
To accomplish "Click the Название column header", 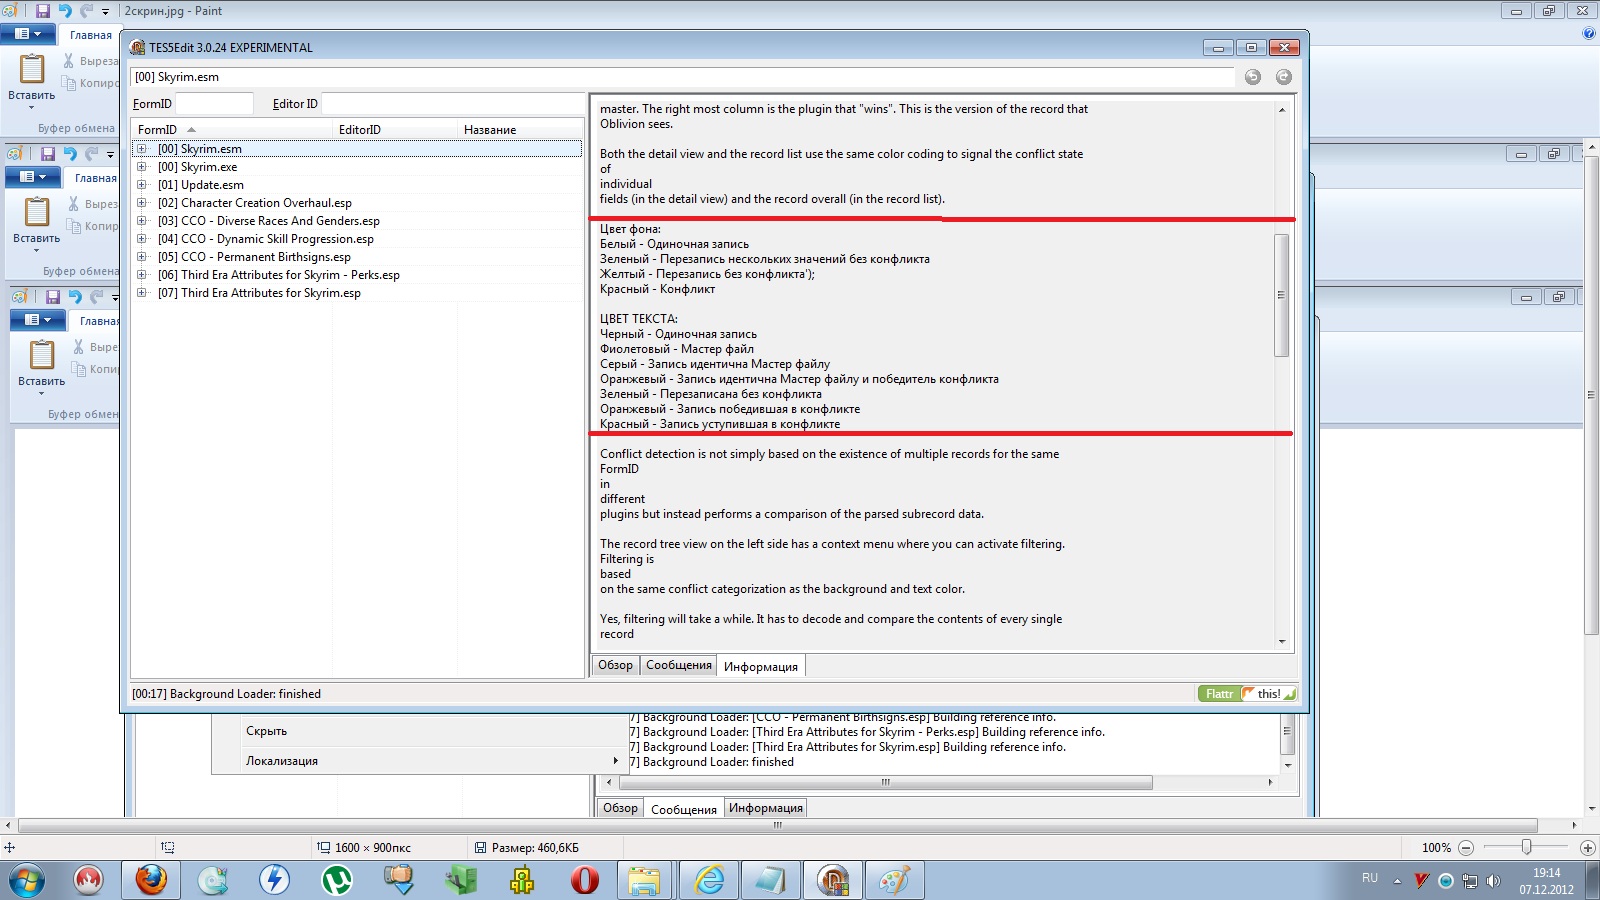I will [520, 130].
